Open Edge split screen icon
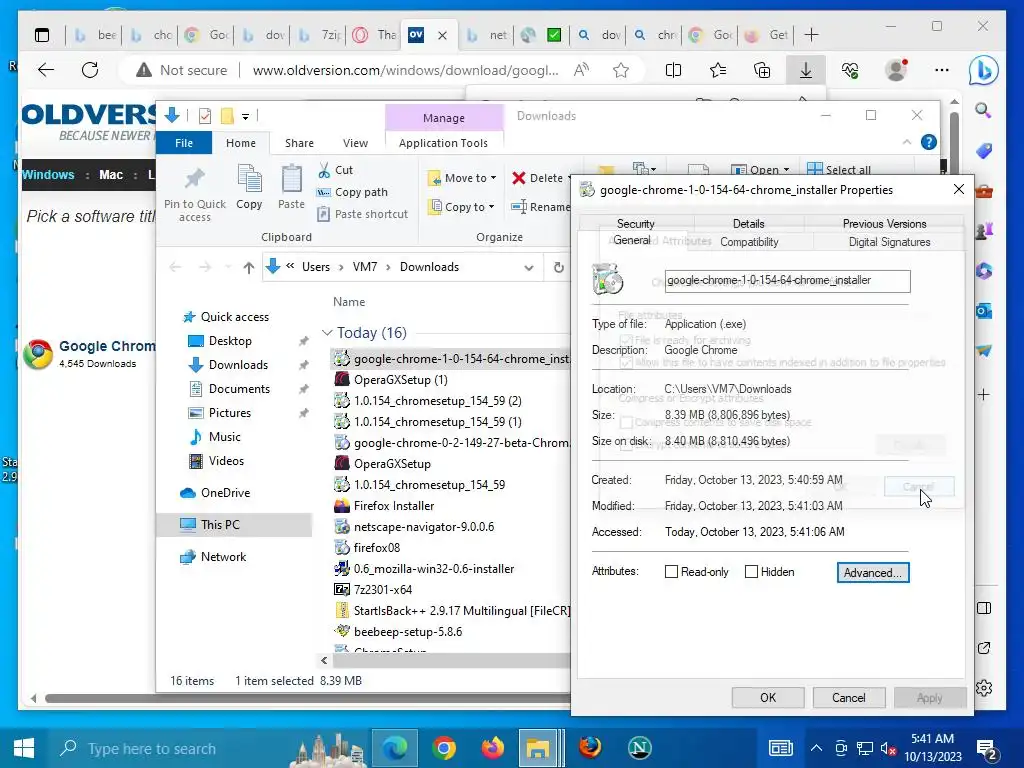 tap(673, 70)
